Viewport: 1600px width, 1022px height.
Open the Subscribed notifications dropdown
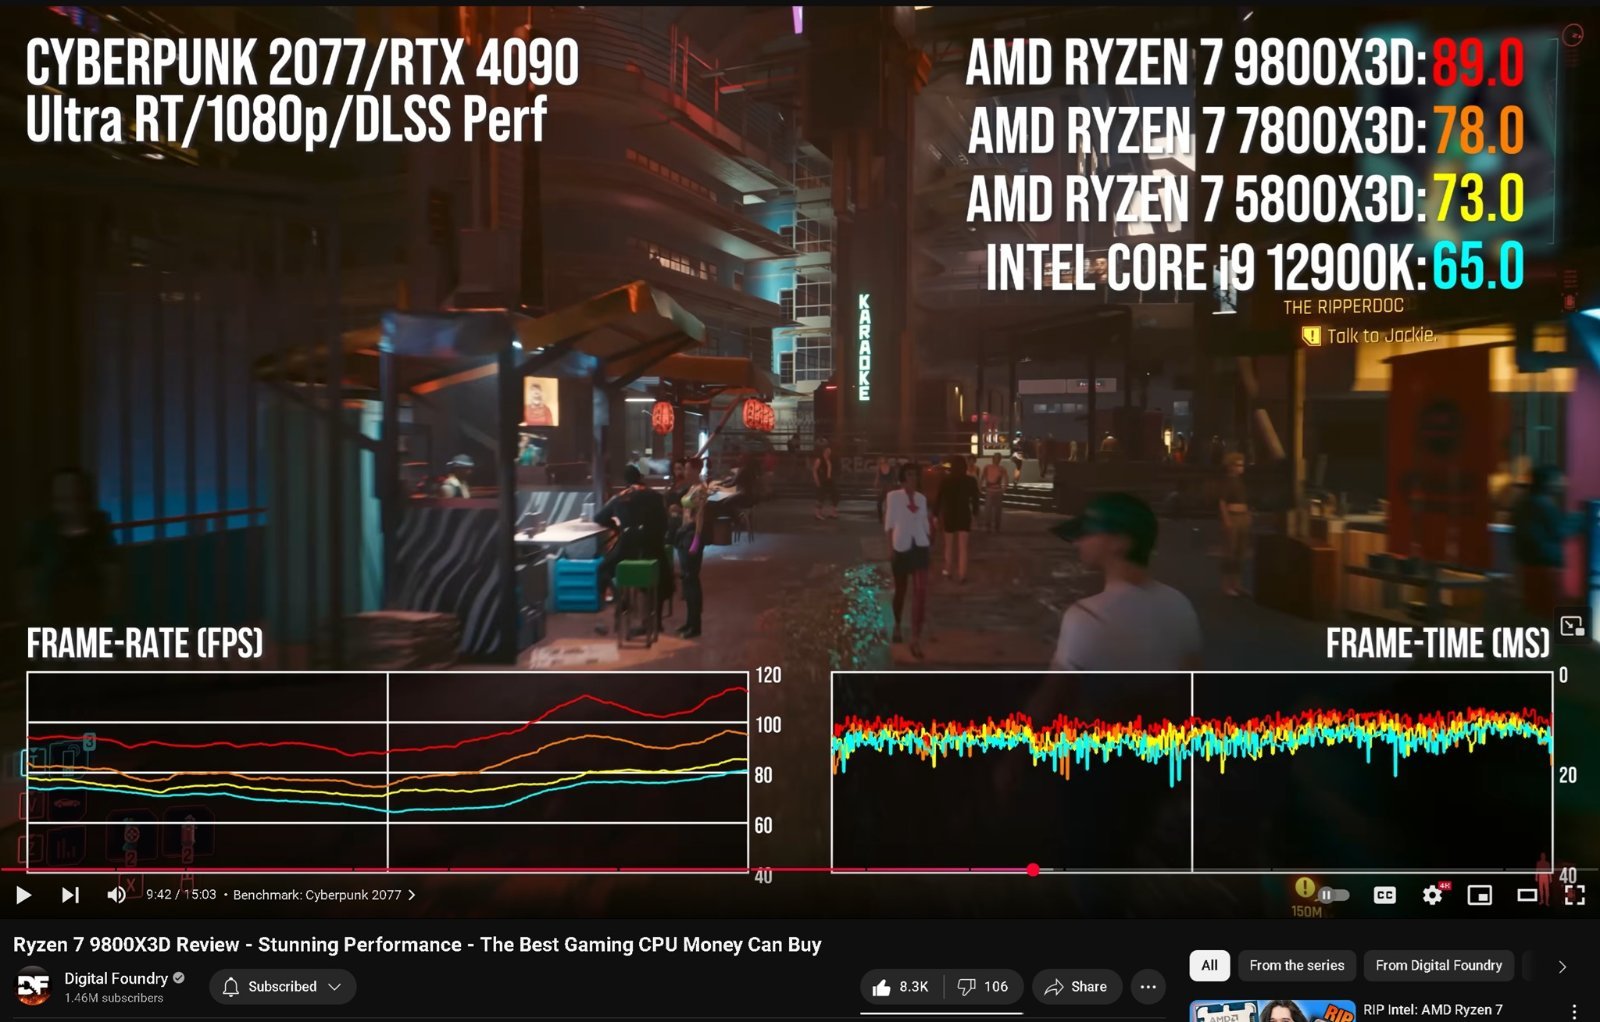(283, 987)
